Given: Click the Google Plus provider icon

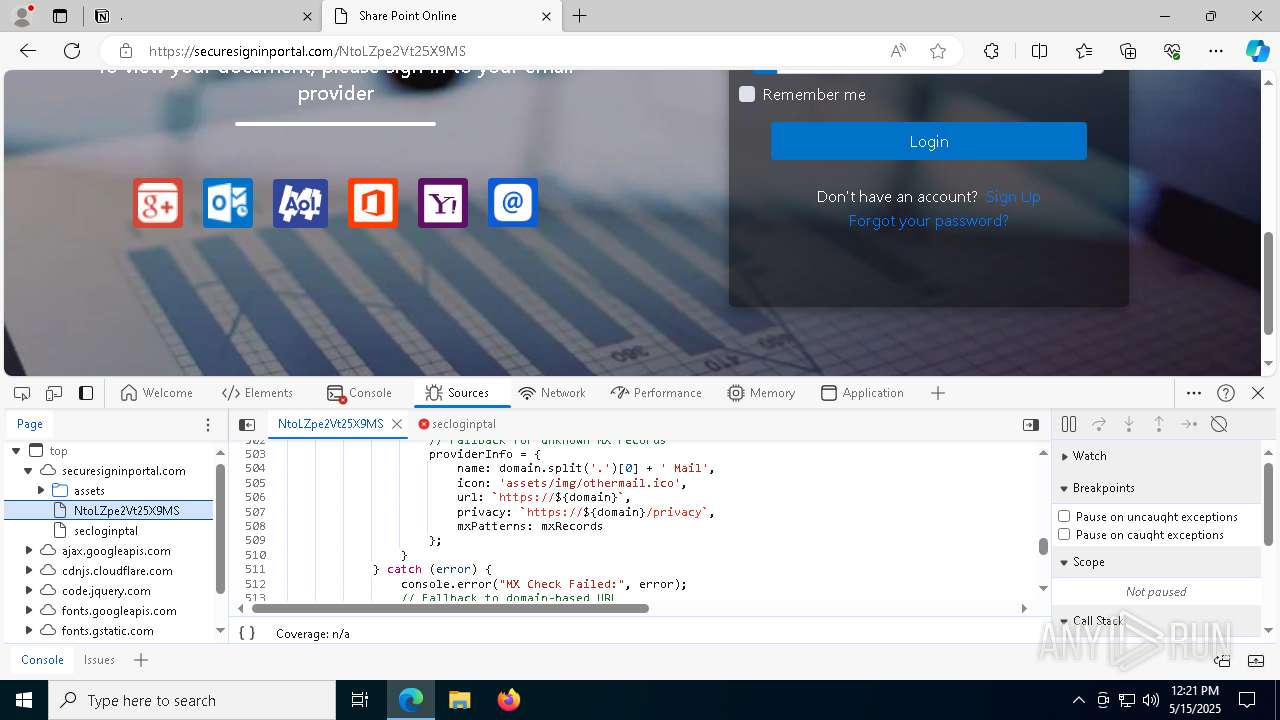Looking at the screenshot, I should coord(158,203).
